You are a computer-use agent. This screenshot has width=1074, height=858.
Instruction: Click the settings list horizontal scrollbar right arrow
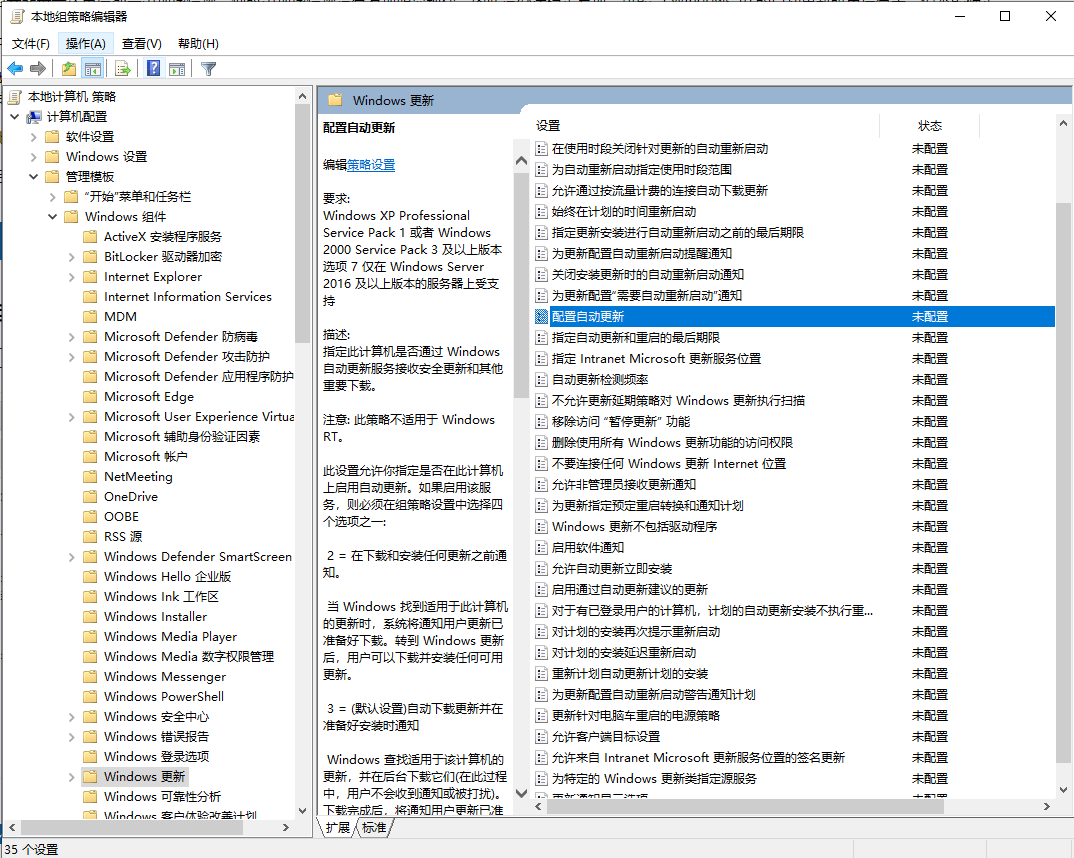tap(1047, 807)
